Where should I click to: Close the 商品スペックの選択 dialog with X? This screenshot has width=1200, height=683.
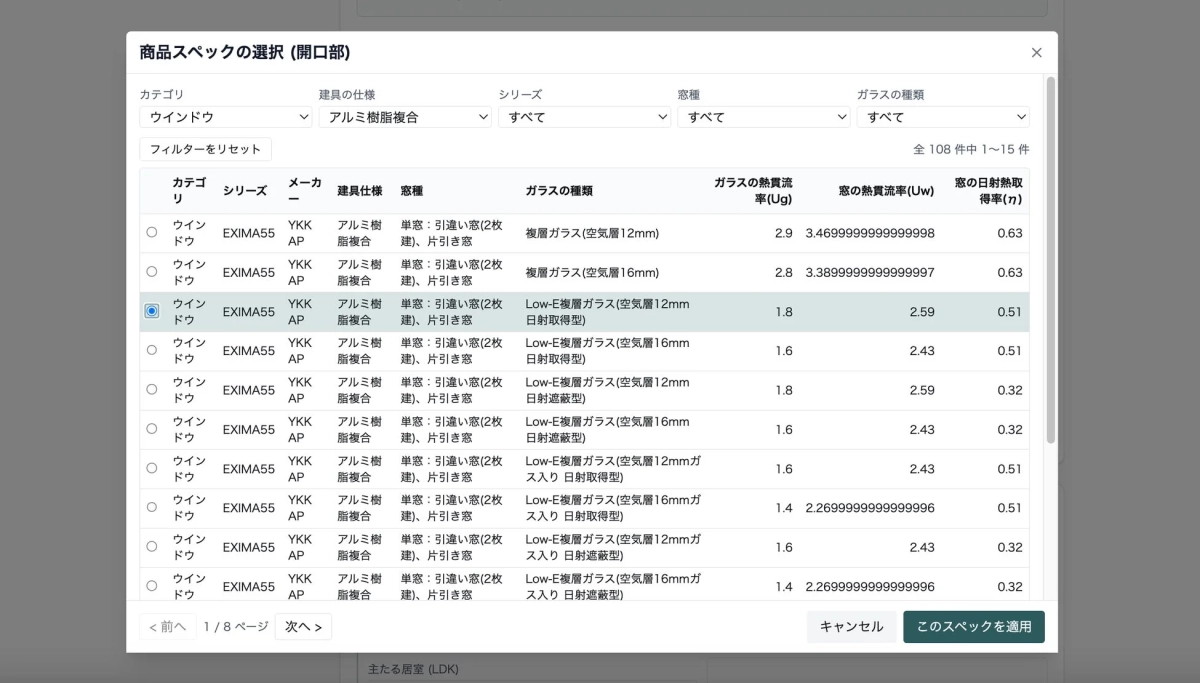(1036, 53)
